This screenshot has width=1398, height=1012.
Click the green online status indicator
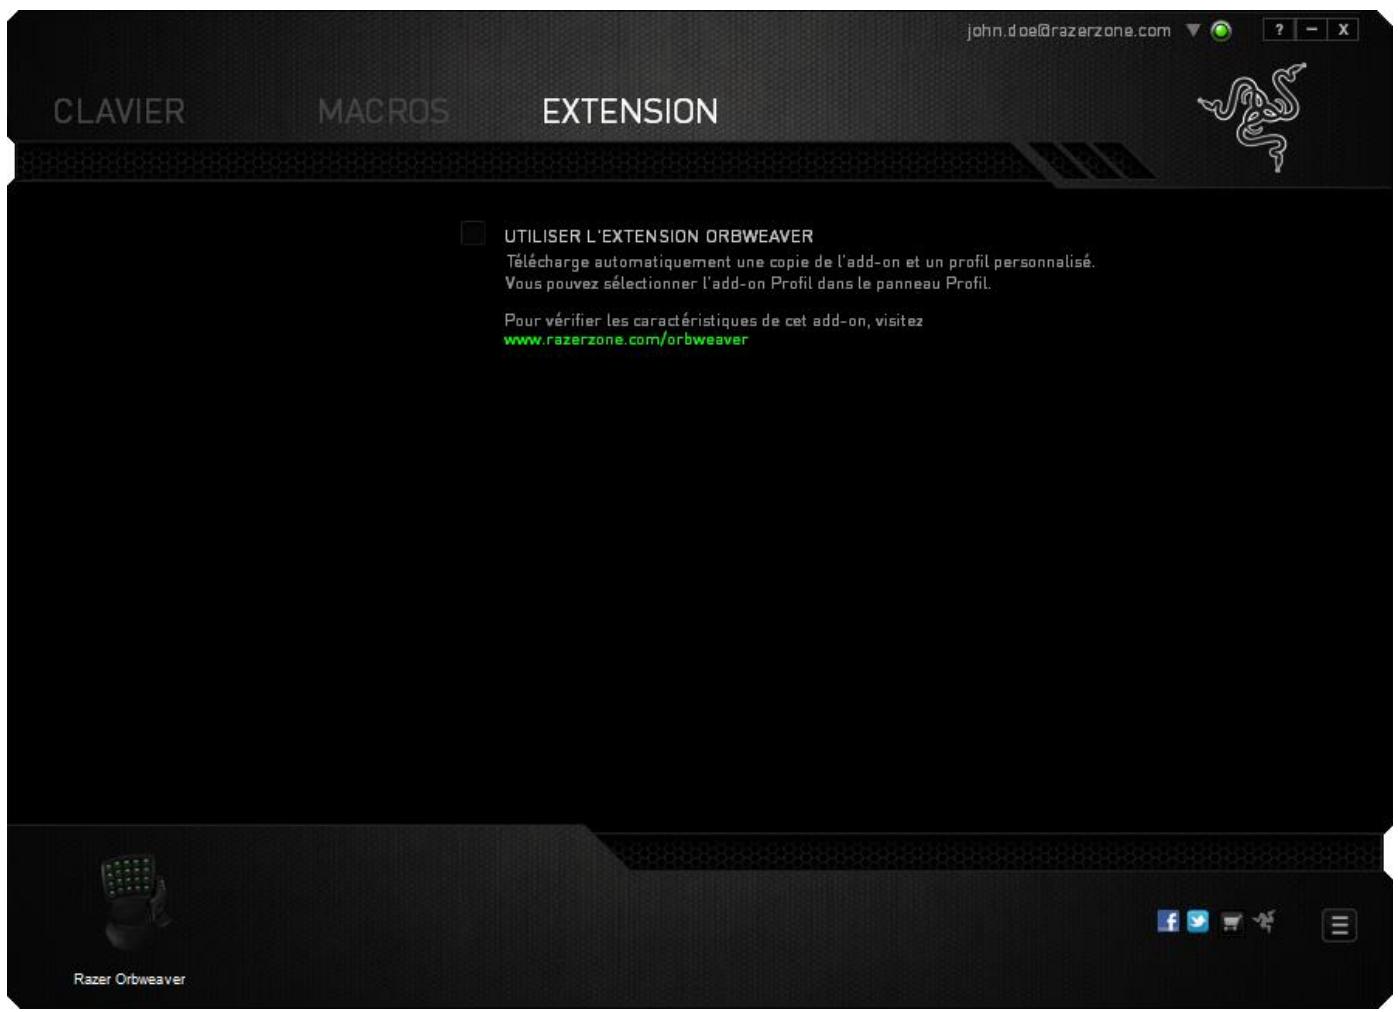click(1221, 30)
